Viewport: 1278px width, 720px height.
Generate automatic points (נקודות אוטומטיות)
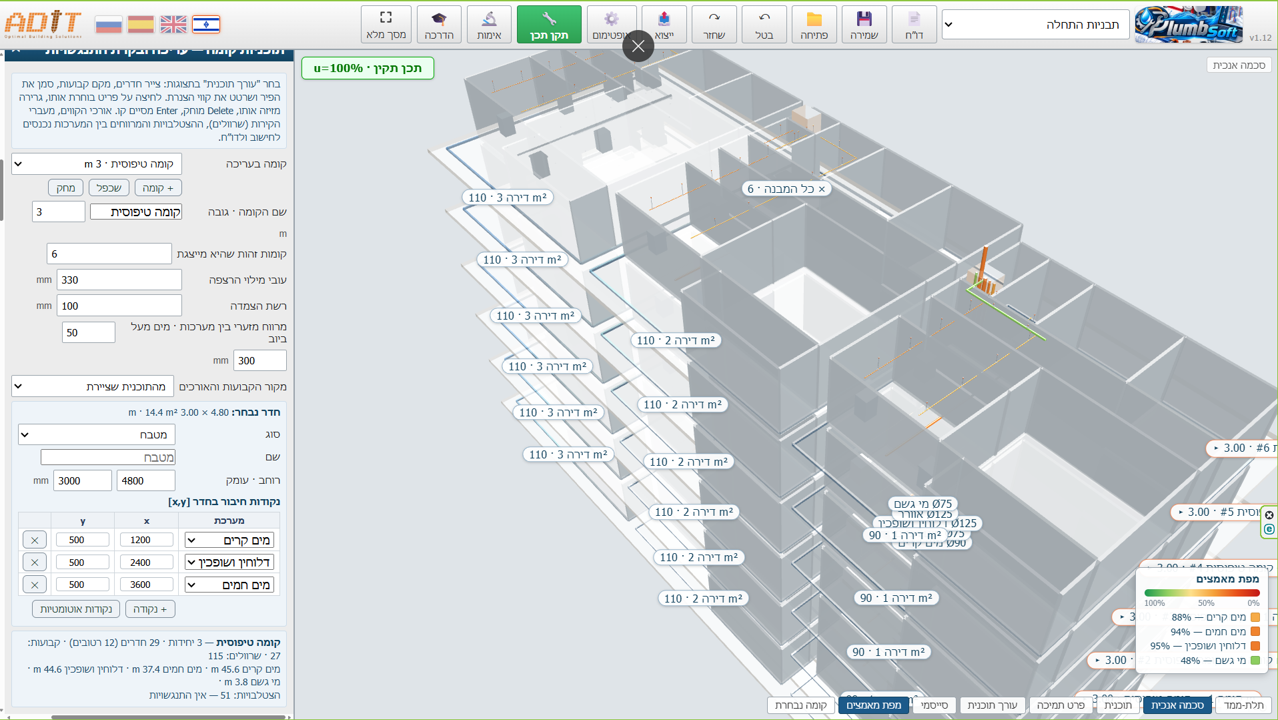coord(76,609)
